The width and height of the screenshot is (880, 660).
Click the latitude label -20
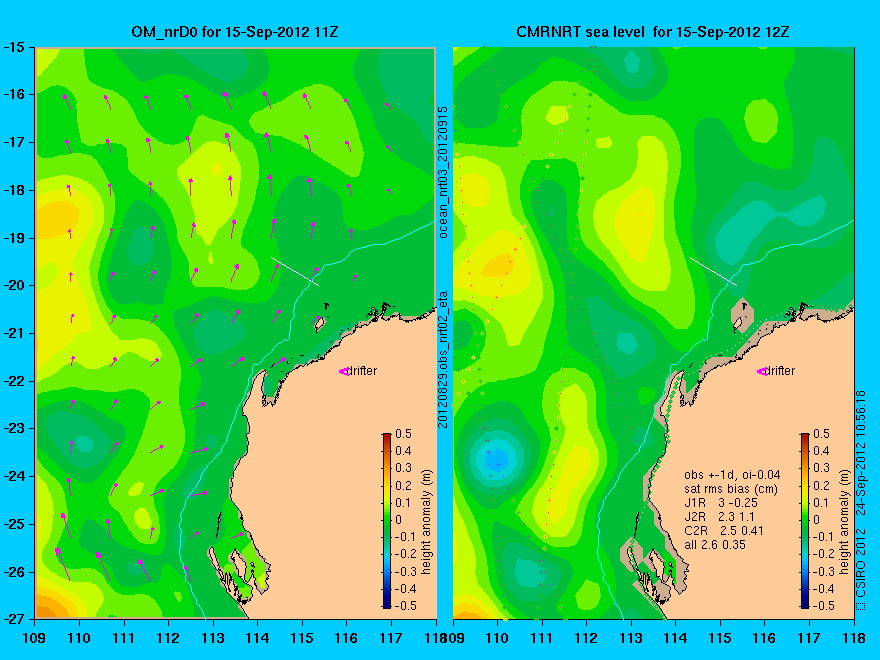point(14,286)
